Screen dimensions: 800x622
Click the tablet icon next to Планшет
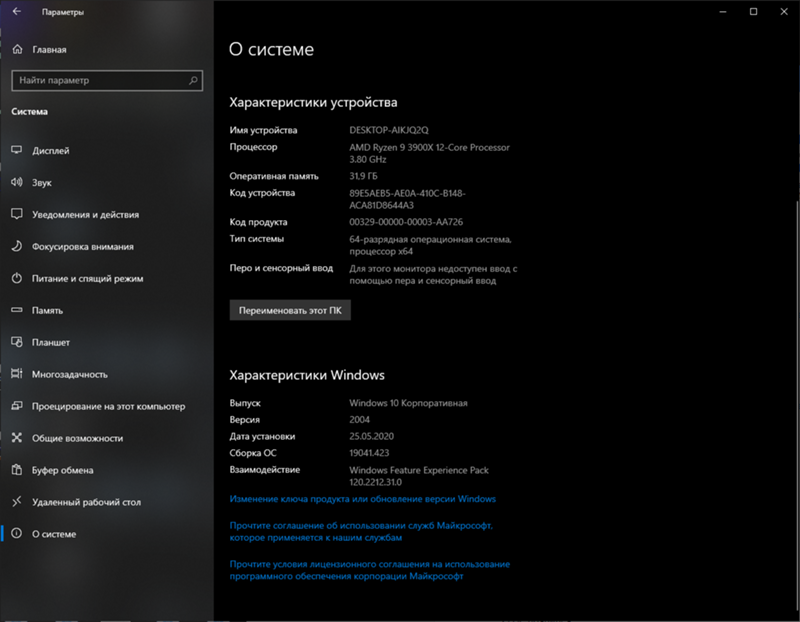coord(17,342)
